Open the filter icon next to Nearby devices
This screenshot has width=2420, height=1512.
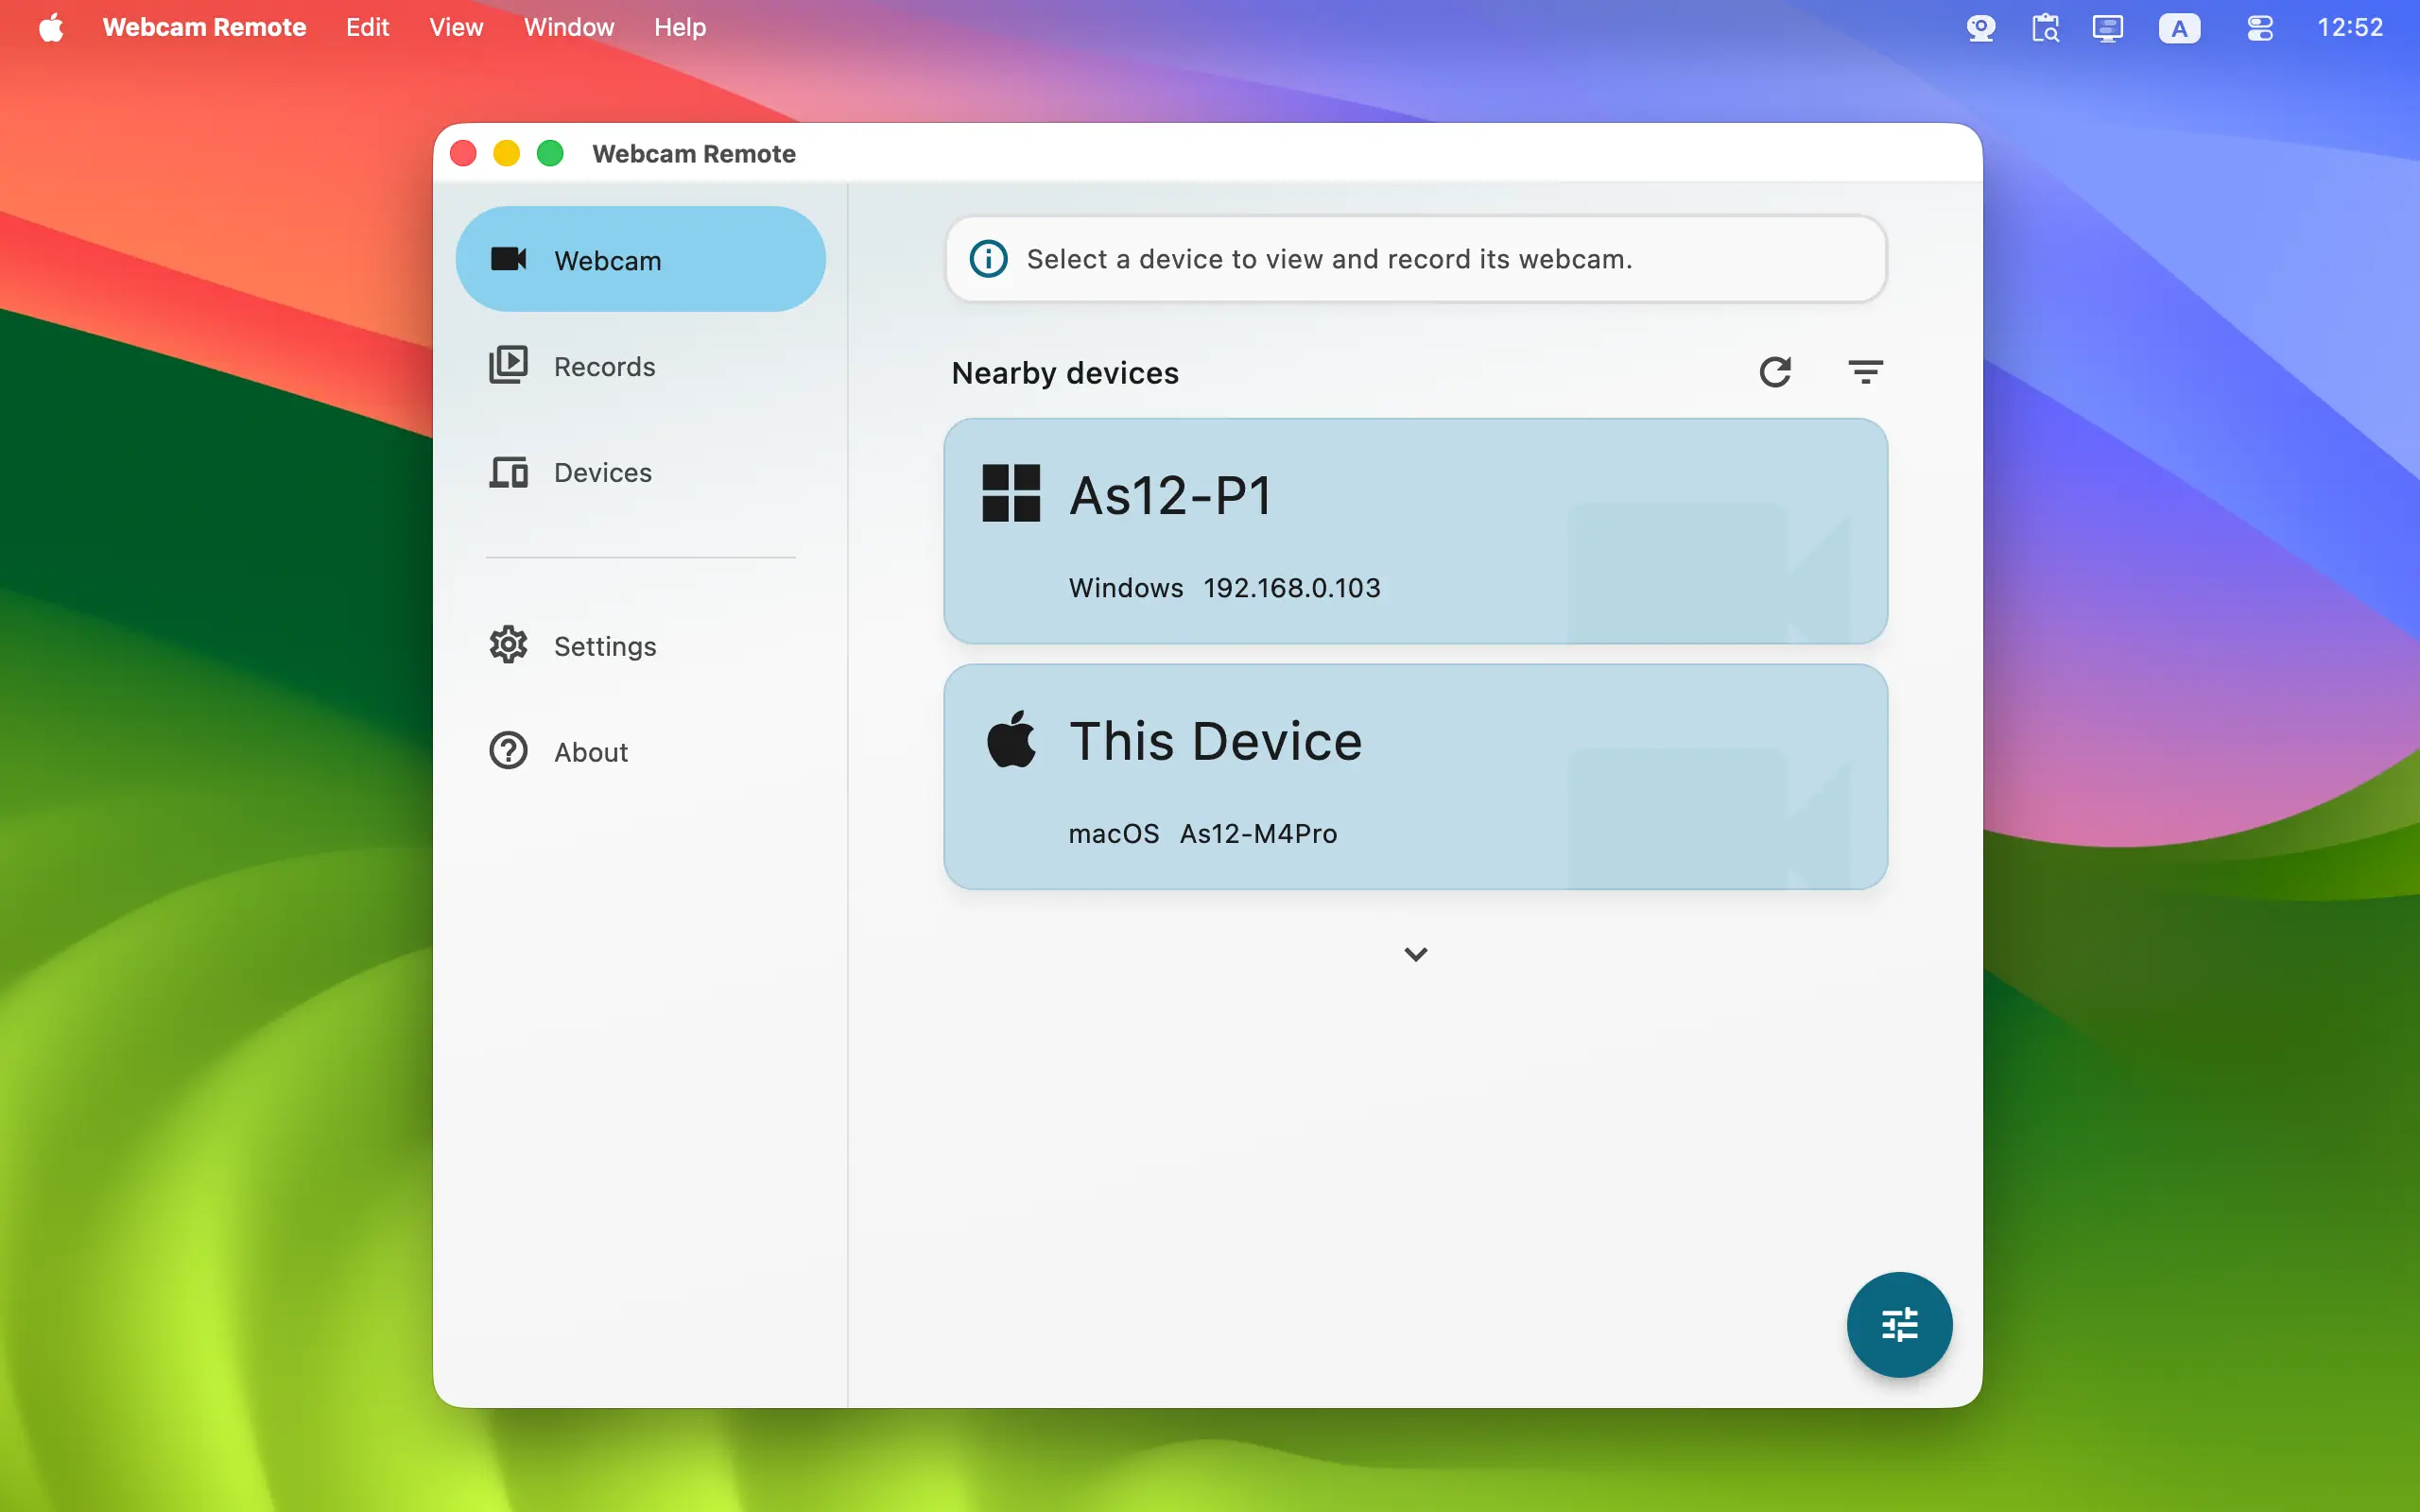(1865, 372)
